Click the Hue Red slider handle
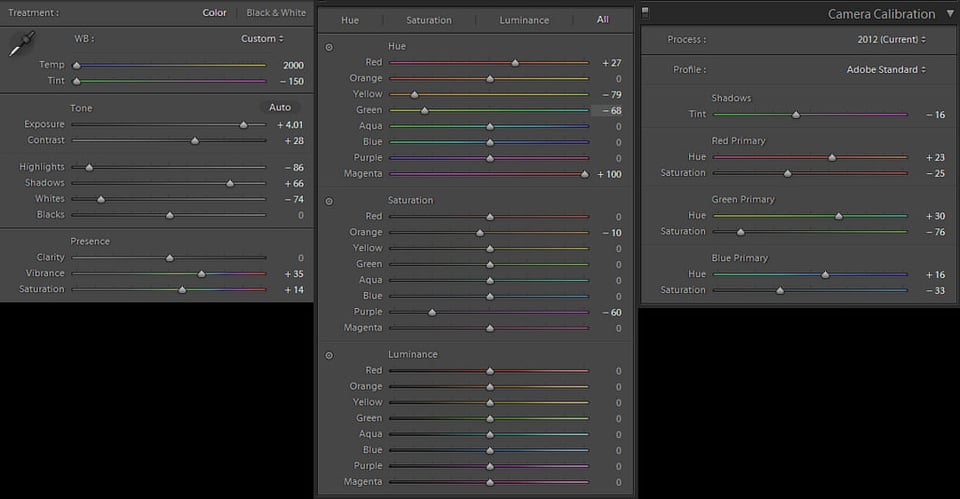960x499 pixels. [516, 63]
